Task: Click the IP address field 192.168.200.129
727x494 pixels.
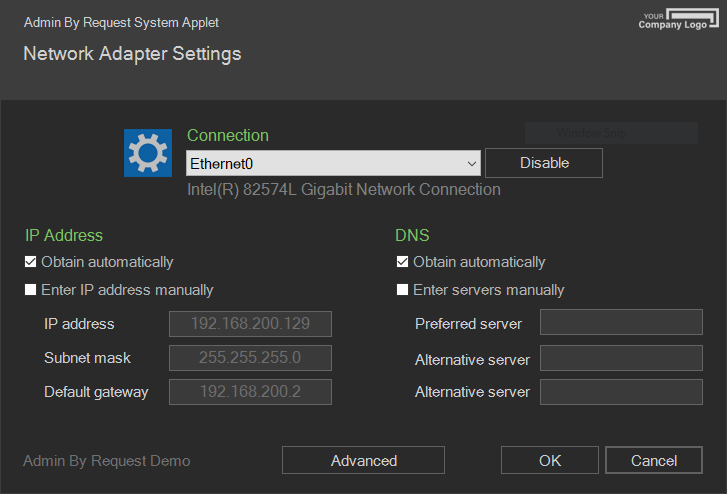Action: coord(250,324)
